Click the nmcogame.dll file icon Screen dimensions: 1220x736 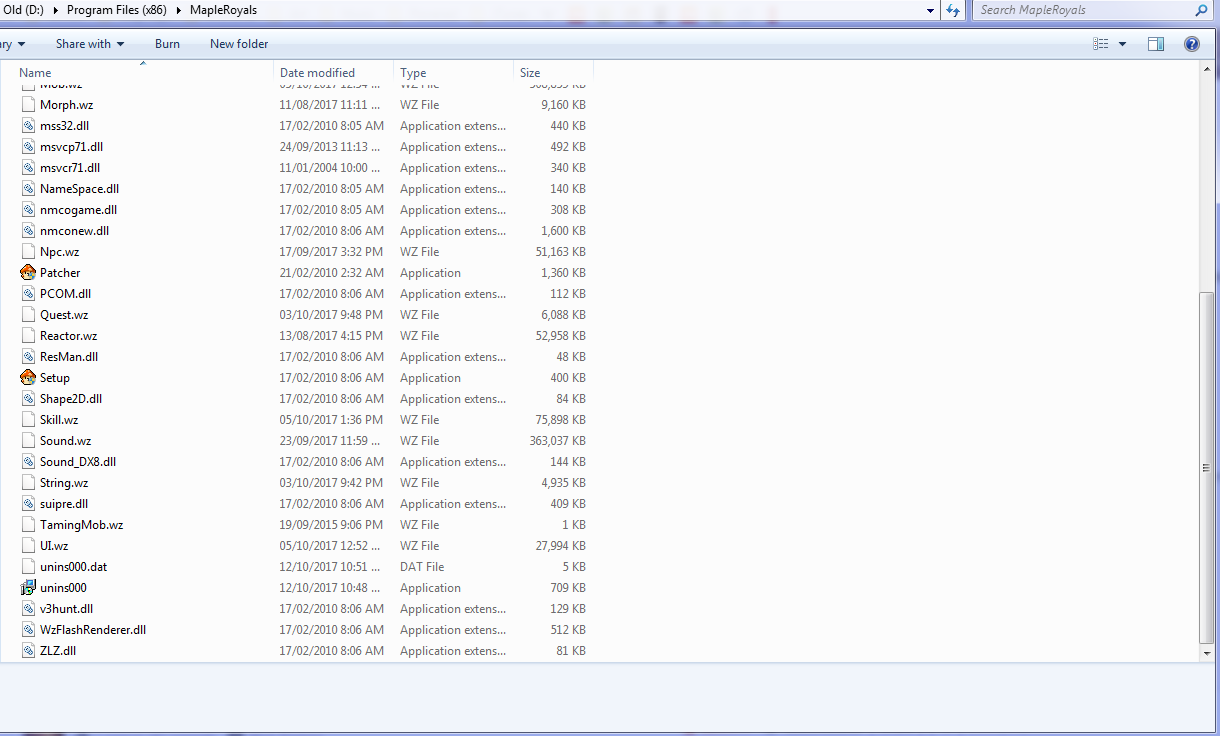29,210
